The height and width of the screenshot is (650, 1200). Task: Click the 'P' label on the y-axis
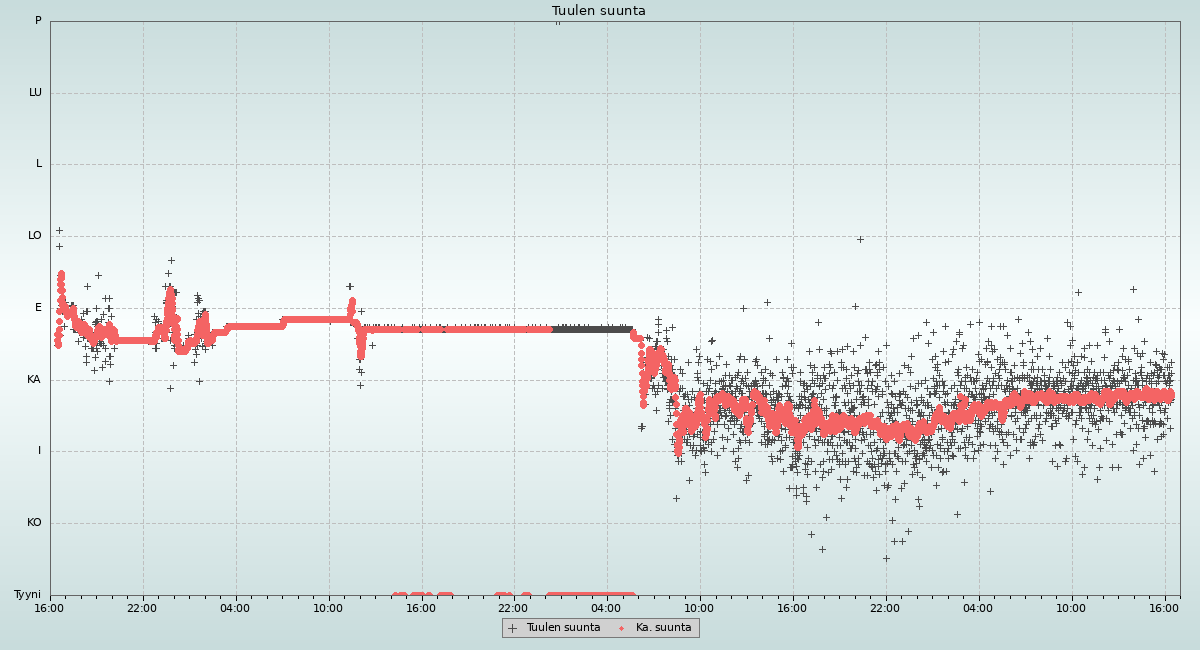coord(38,21)
